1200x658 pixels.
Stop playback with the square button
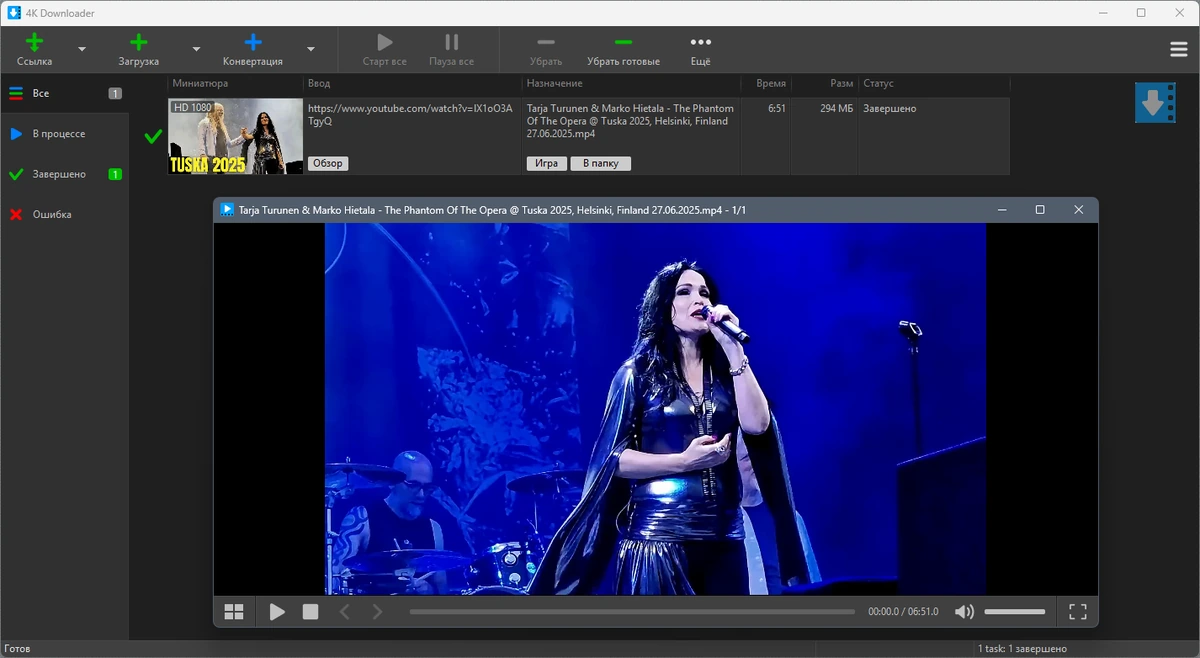click(311, 612)
